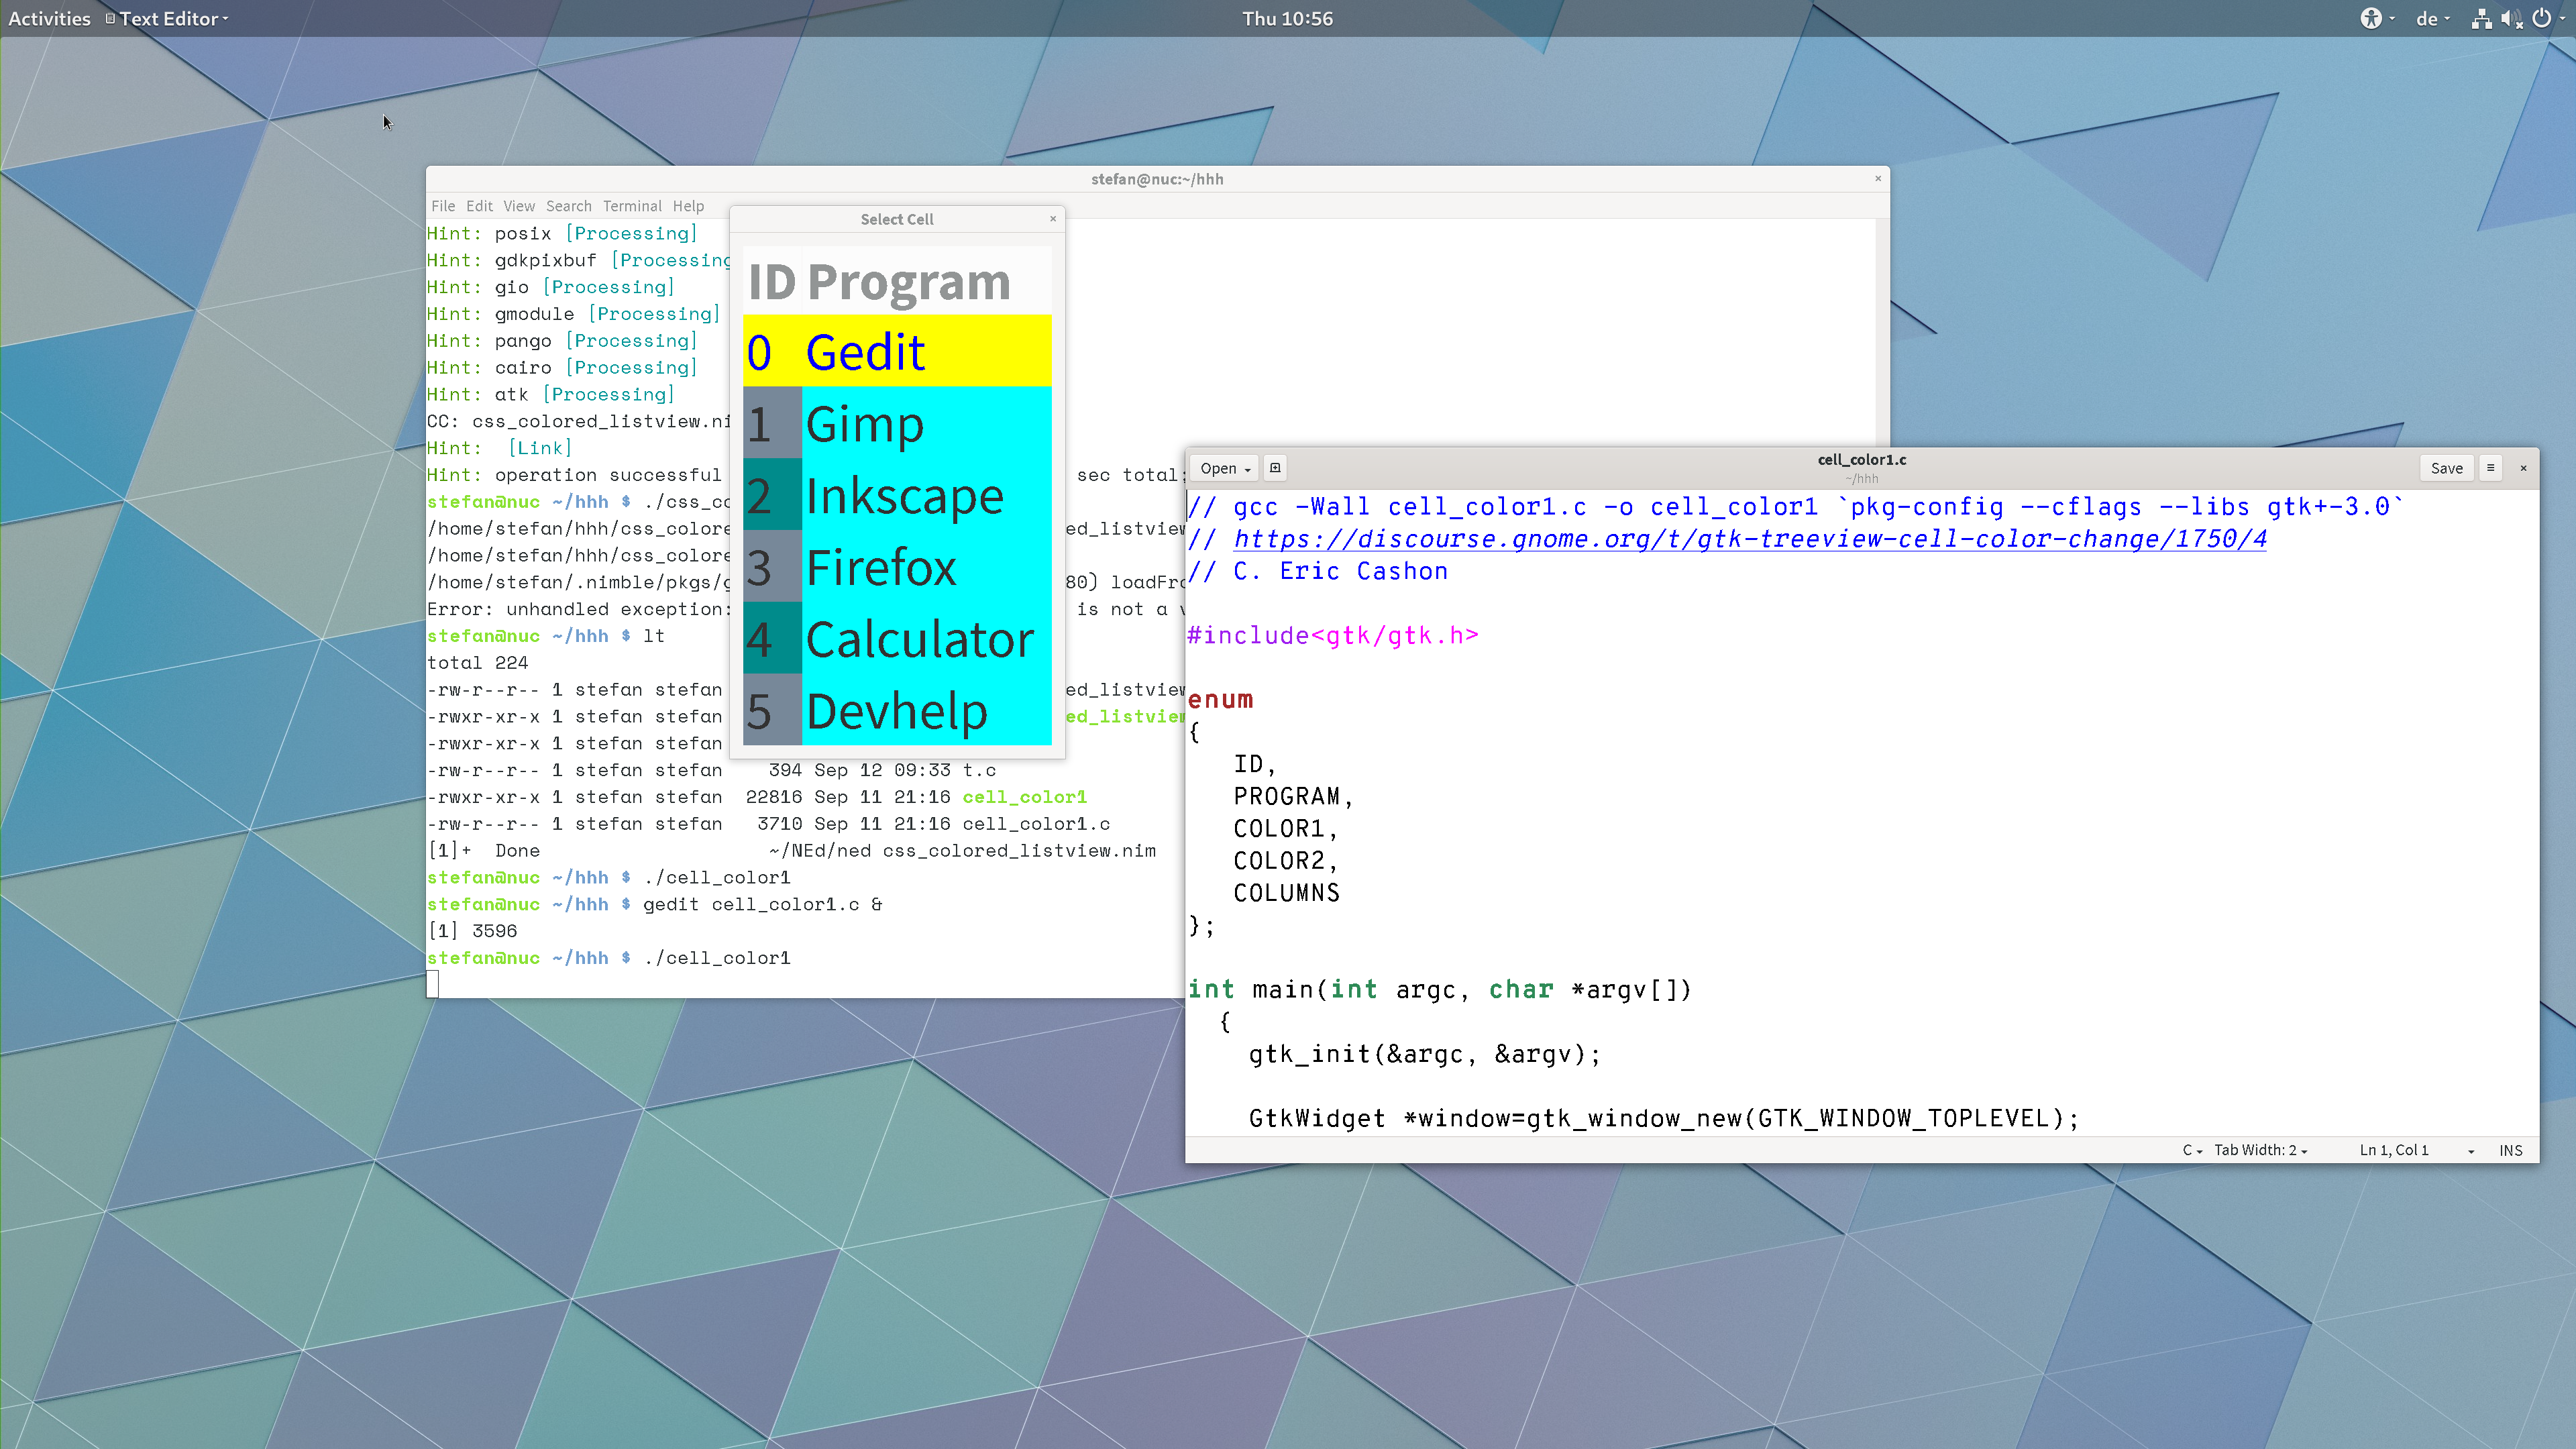Image resolution: width=2576 pixels, height=1449 pixels.
Task: Click the ID column header in Select Cell
Action: (x=772, y=282)
